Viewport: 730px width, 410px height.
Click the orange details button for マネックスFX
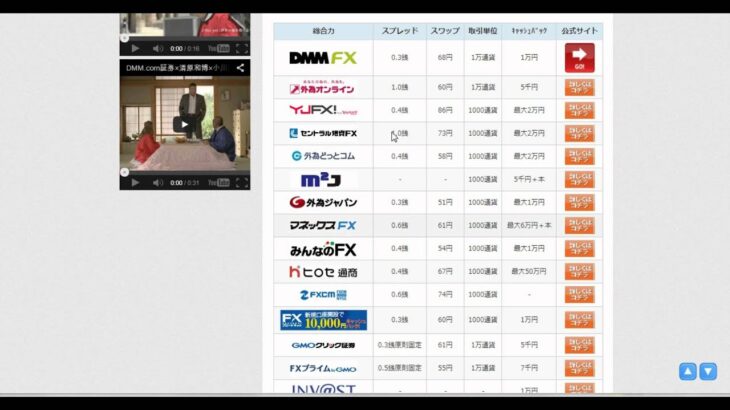(x=578, y=225)
